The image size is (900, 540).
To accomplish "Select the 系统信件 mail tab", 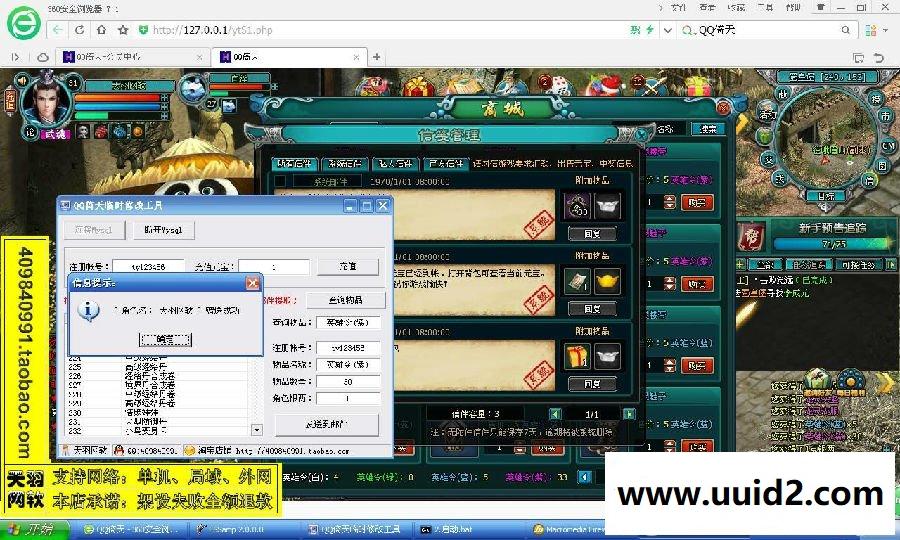I will [x=344, y=164].
